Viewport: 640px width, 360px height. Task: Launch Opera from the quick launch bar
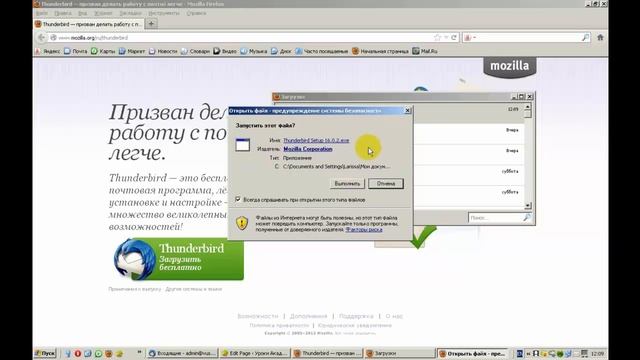(x=78, y=353)
